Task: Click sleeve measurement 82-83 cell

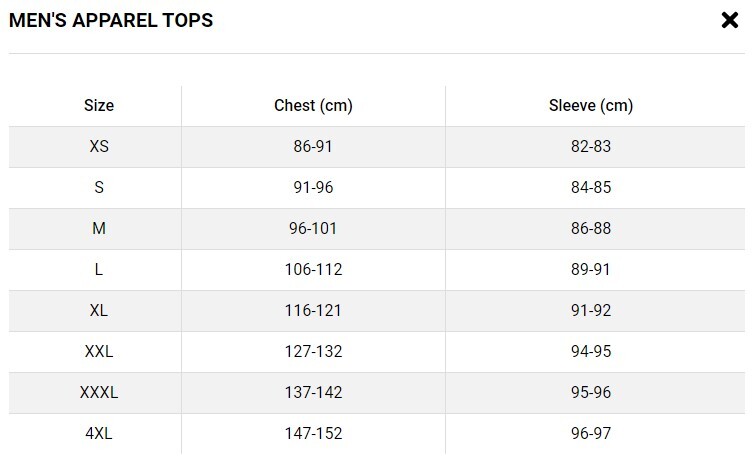Action: pyautogui.click(x=591, y=146)
